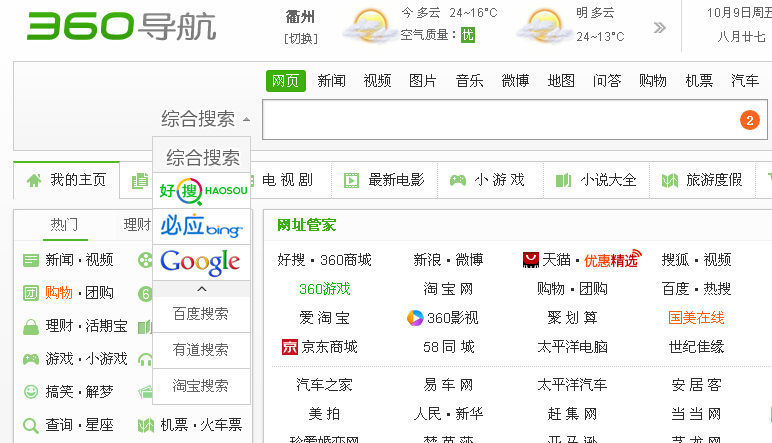Viewport: 772px width, 443px height.
Task: Open the 我的主页 home tab
Action: (x=66, y=180)
